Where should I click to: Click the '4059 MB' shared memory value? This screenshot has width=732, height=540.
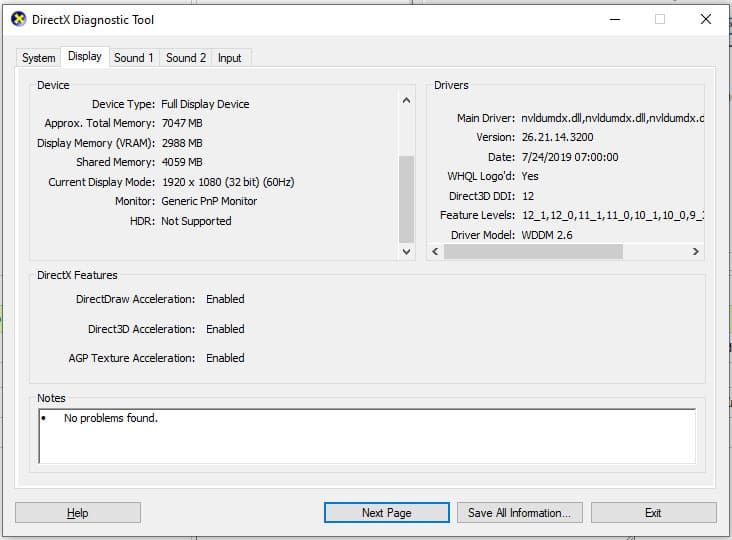click(182, 162)
